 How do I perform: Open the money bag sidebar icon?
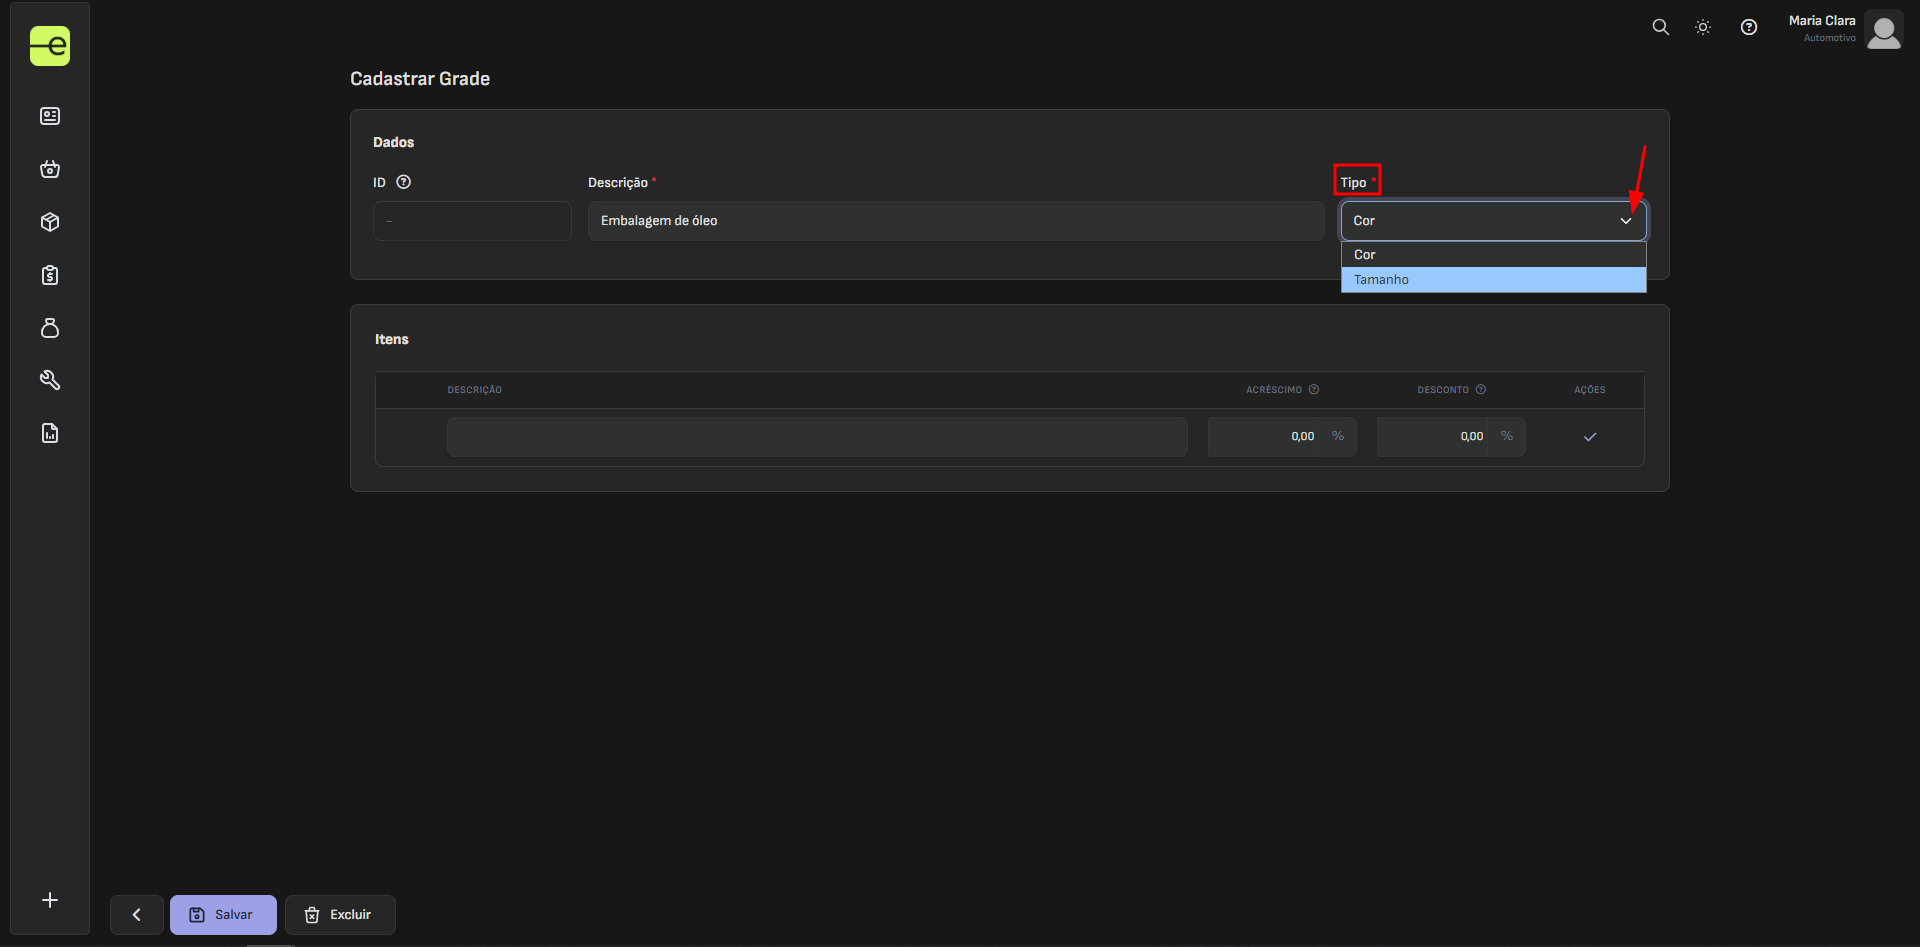click(50, 328)
